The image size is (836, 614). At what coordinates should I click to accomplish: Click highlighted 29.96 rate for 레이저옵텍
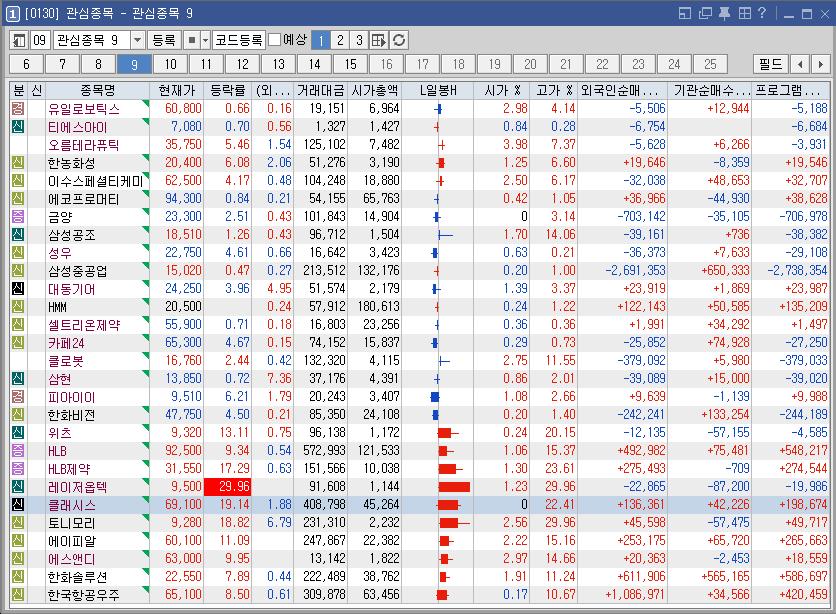[227, 487]
